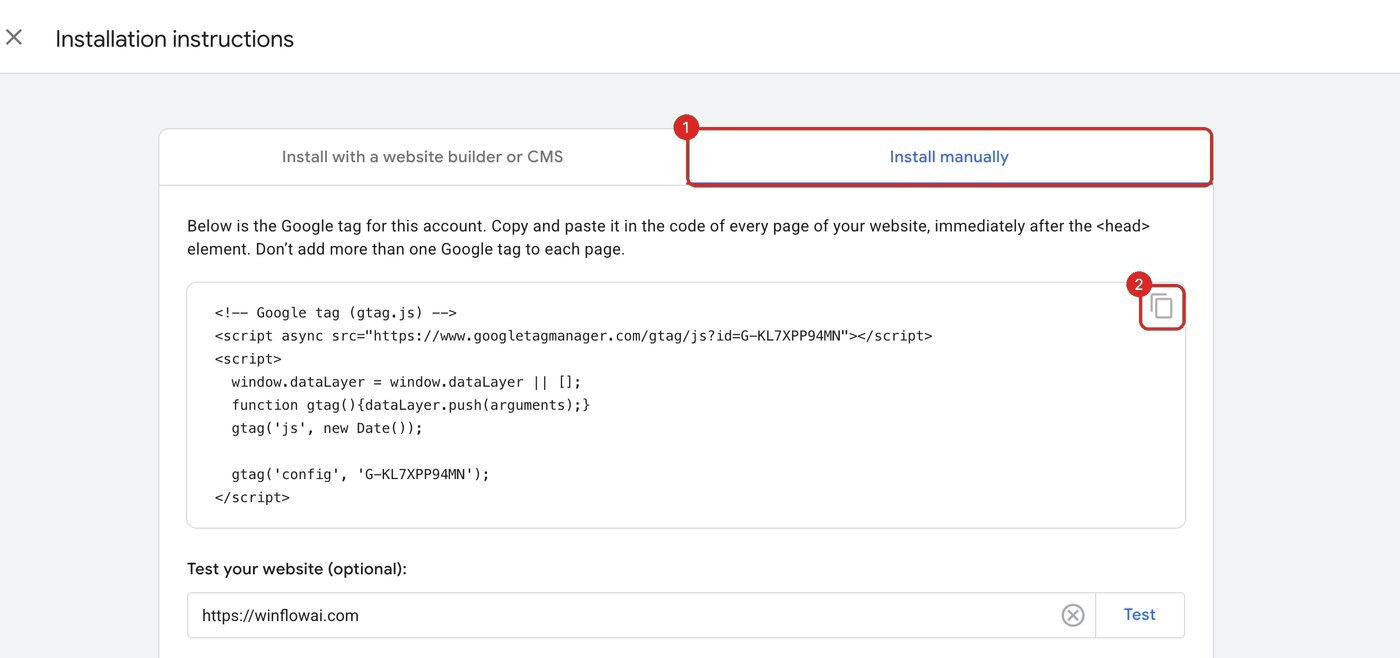1400x658 pixels.
Task: Click the googletagmanager script src line
Action: pyautogui.click(x=573, y=336)
